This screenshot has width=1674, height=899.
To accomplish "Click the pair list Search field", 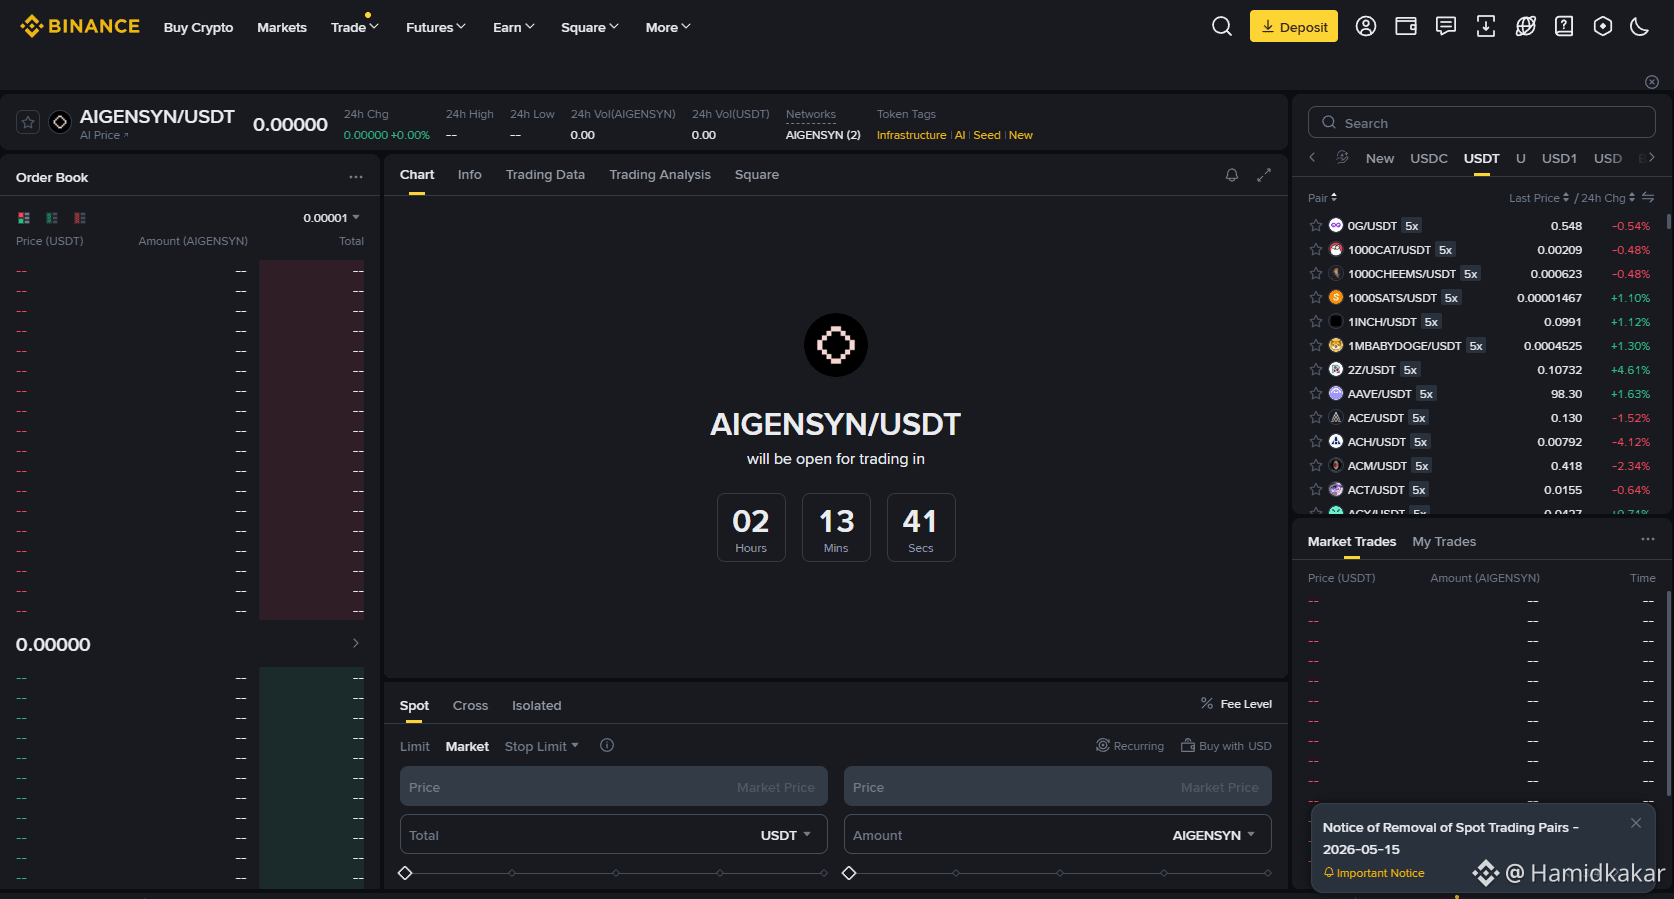I will (1482, 122).
